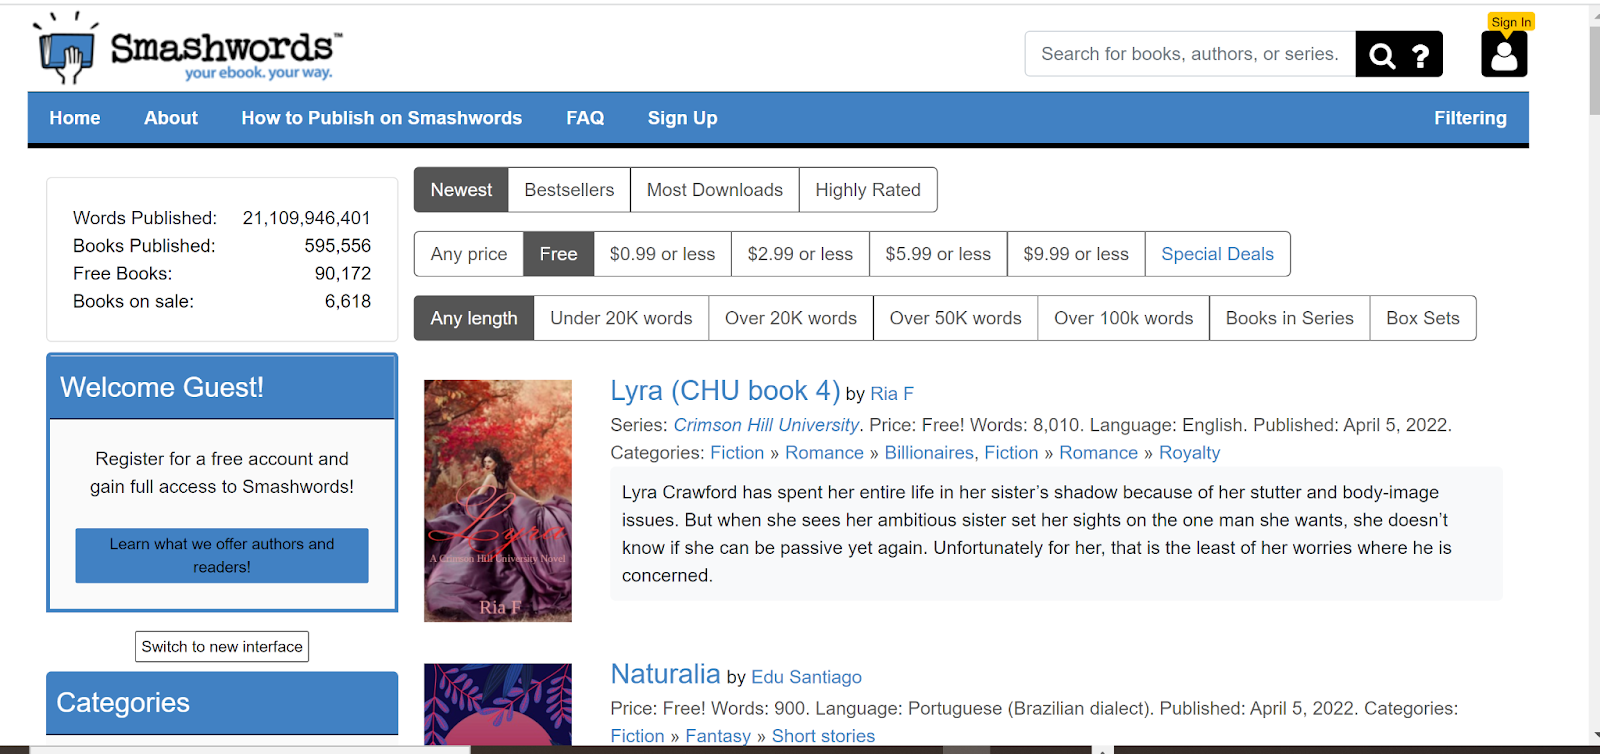Sort by Bestsellers
The height and width of the screenshot is (754, 1600).
[569, 190]
